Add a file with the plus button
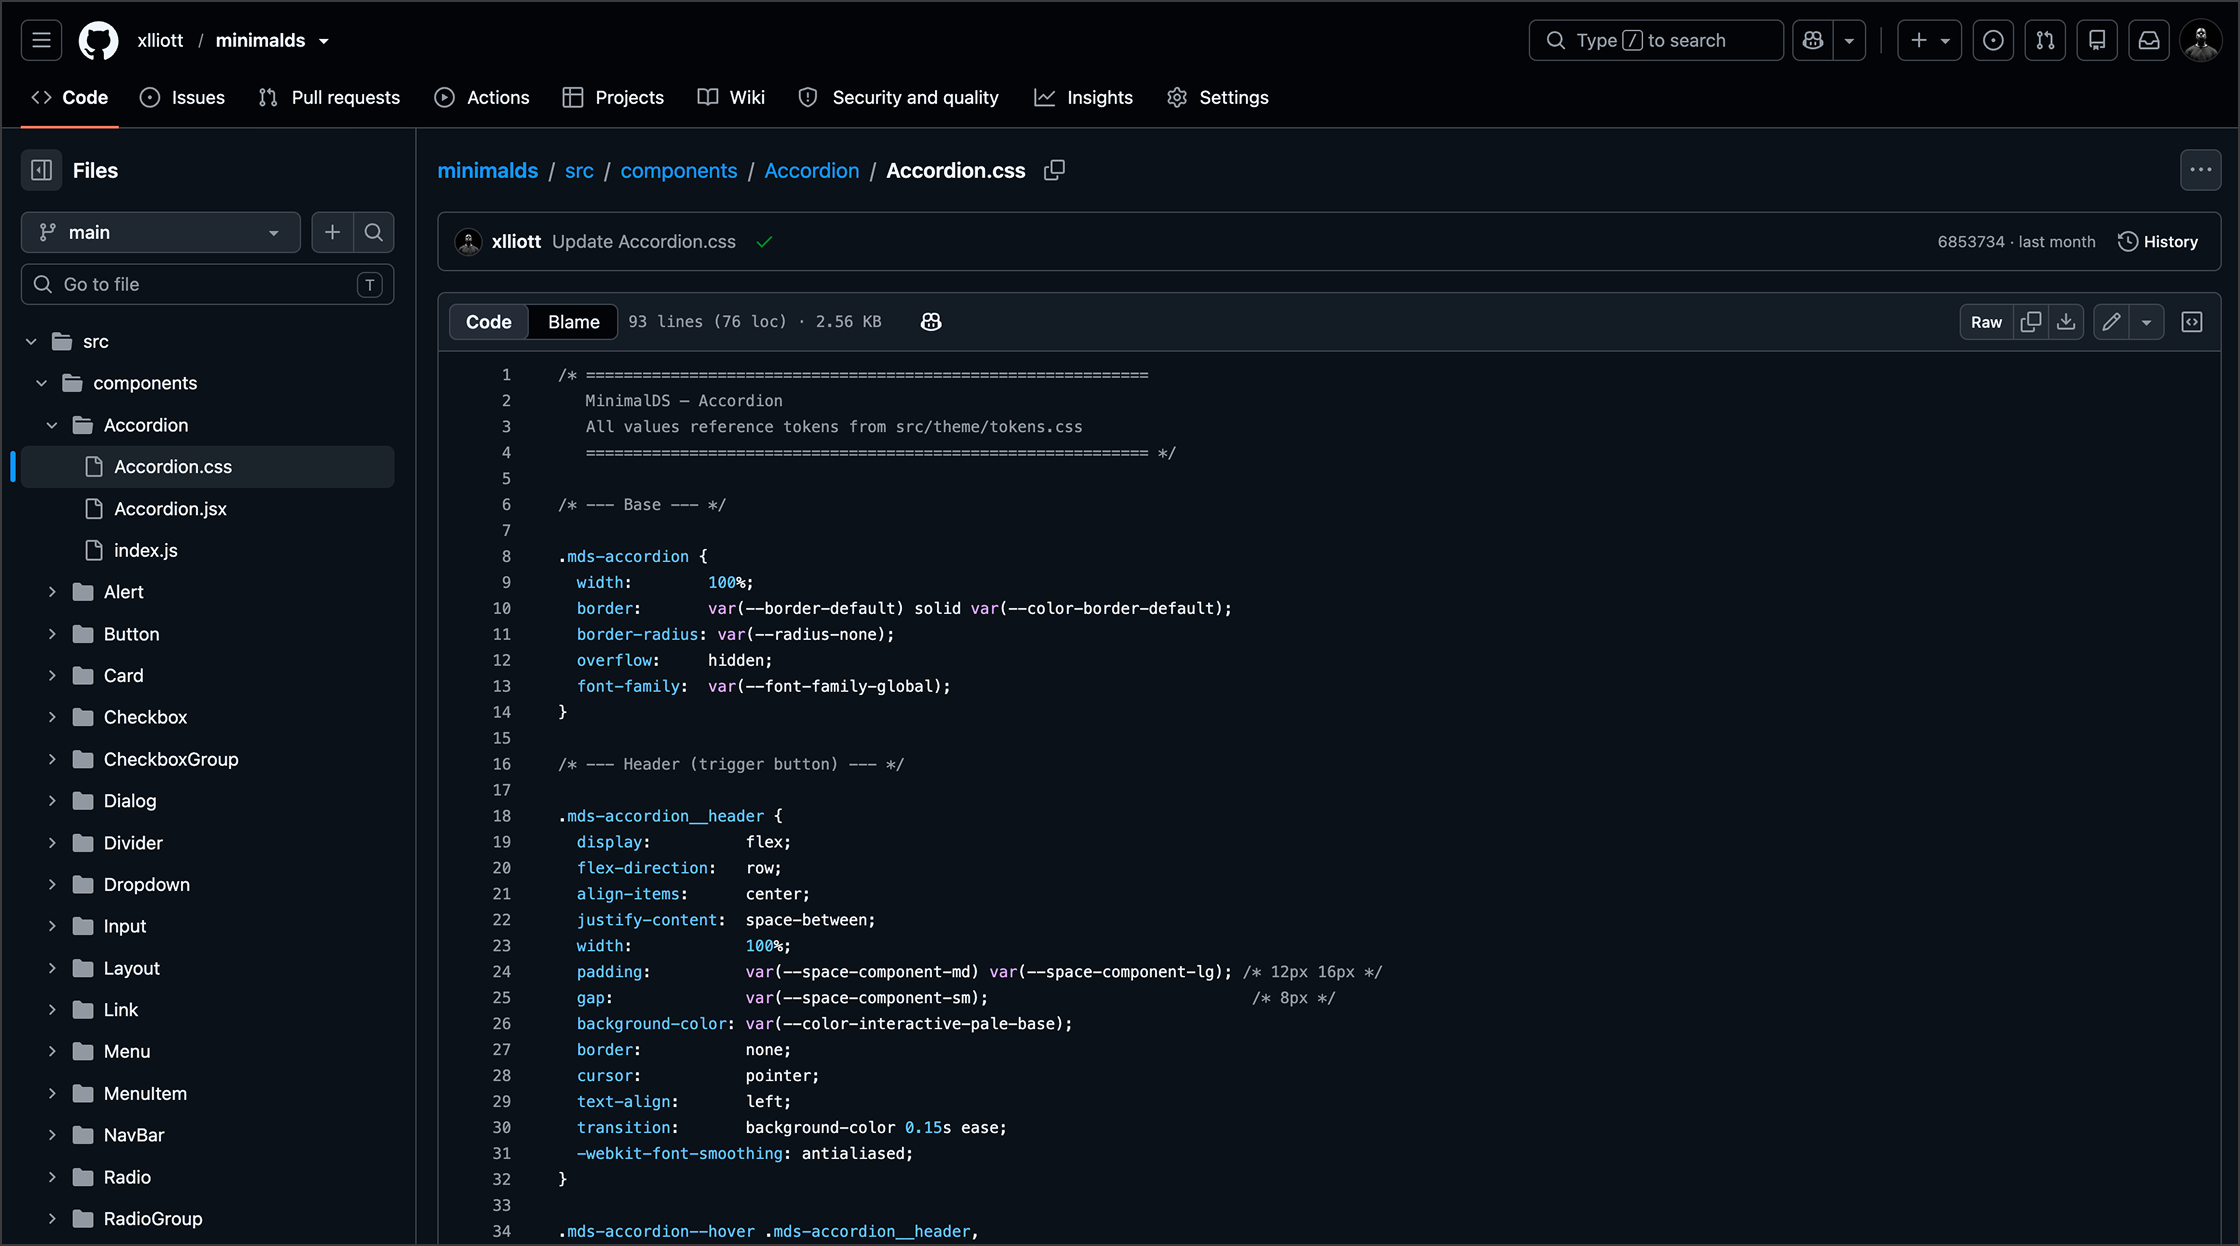Viewport: 2240px width, 1246px height. coord(332,232)
